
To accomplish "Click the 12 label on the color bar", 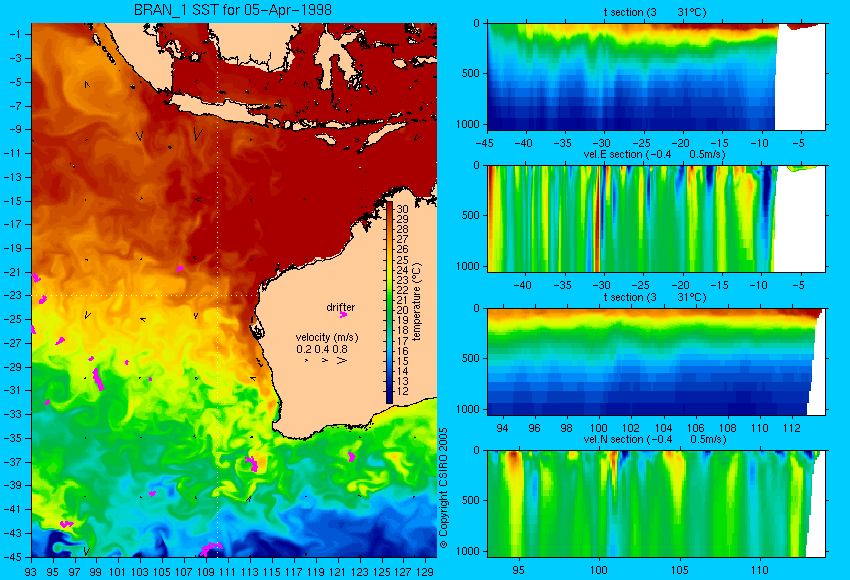I will click(x=402, y=391).
